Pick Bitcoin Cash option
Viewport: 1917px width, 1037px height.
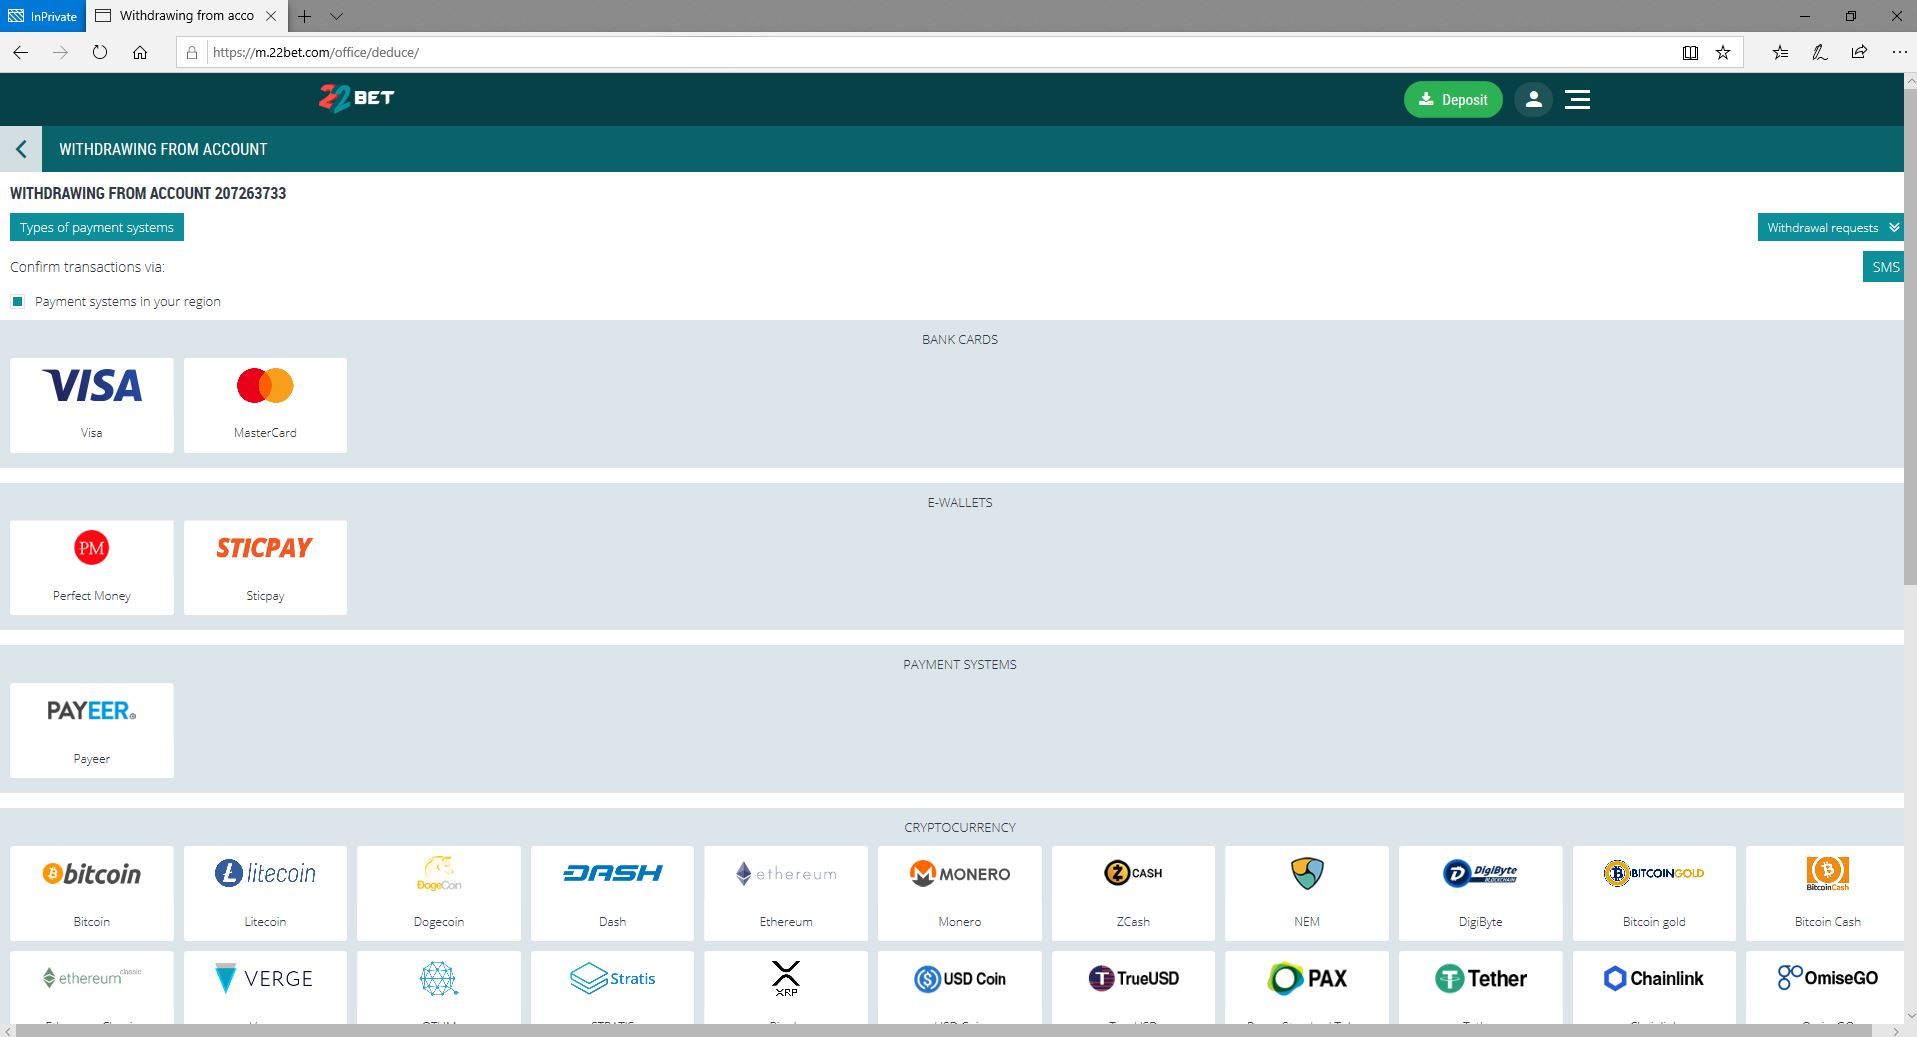tap(1825, 893)
